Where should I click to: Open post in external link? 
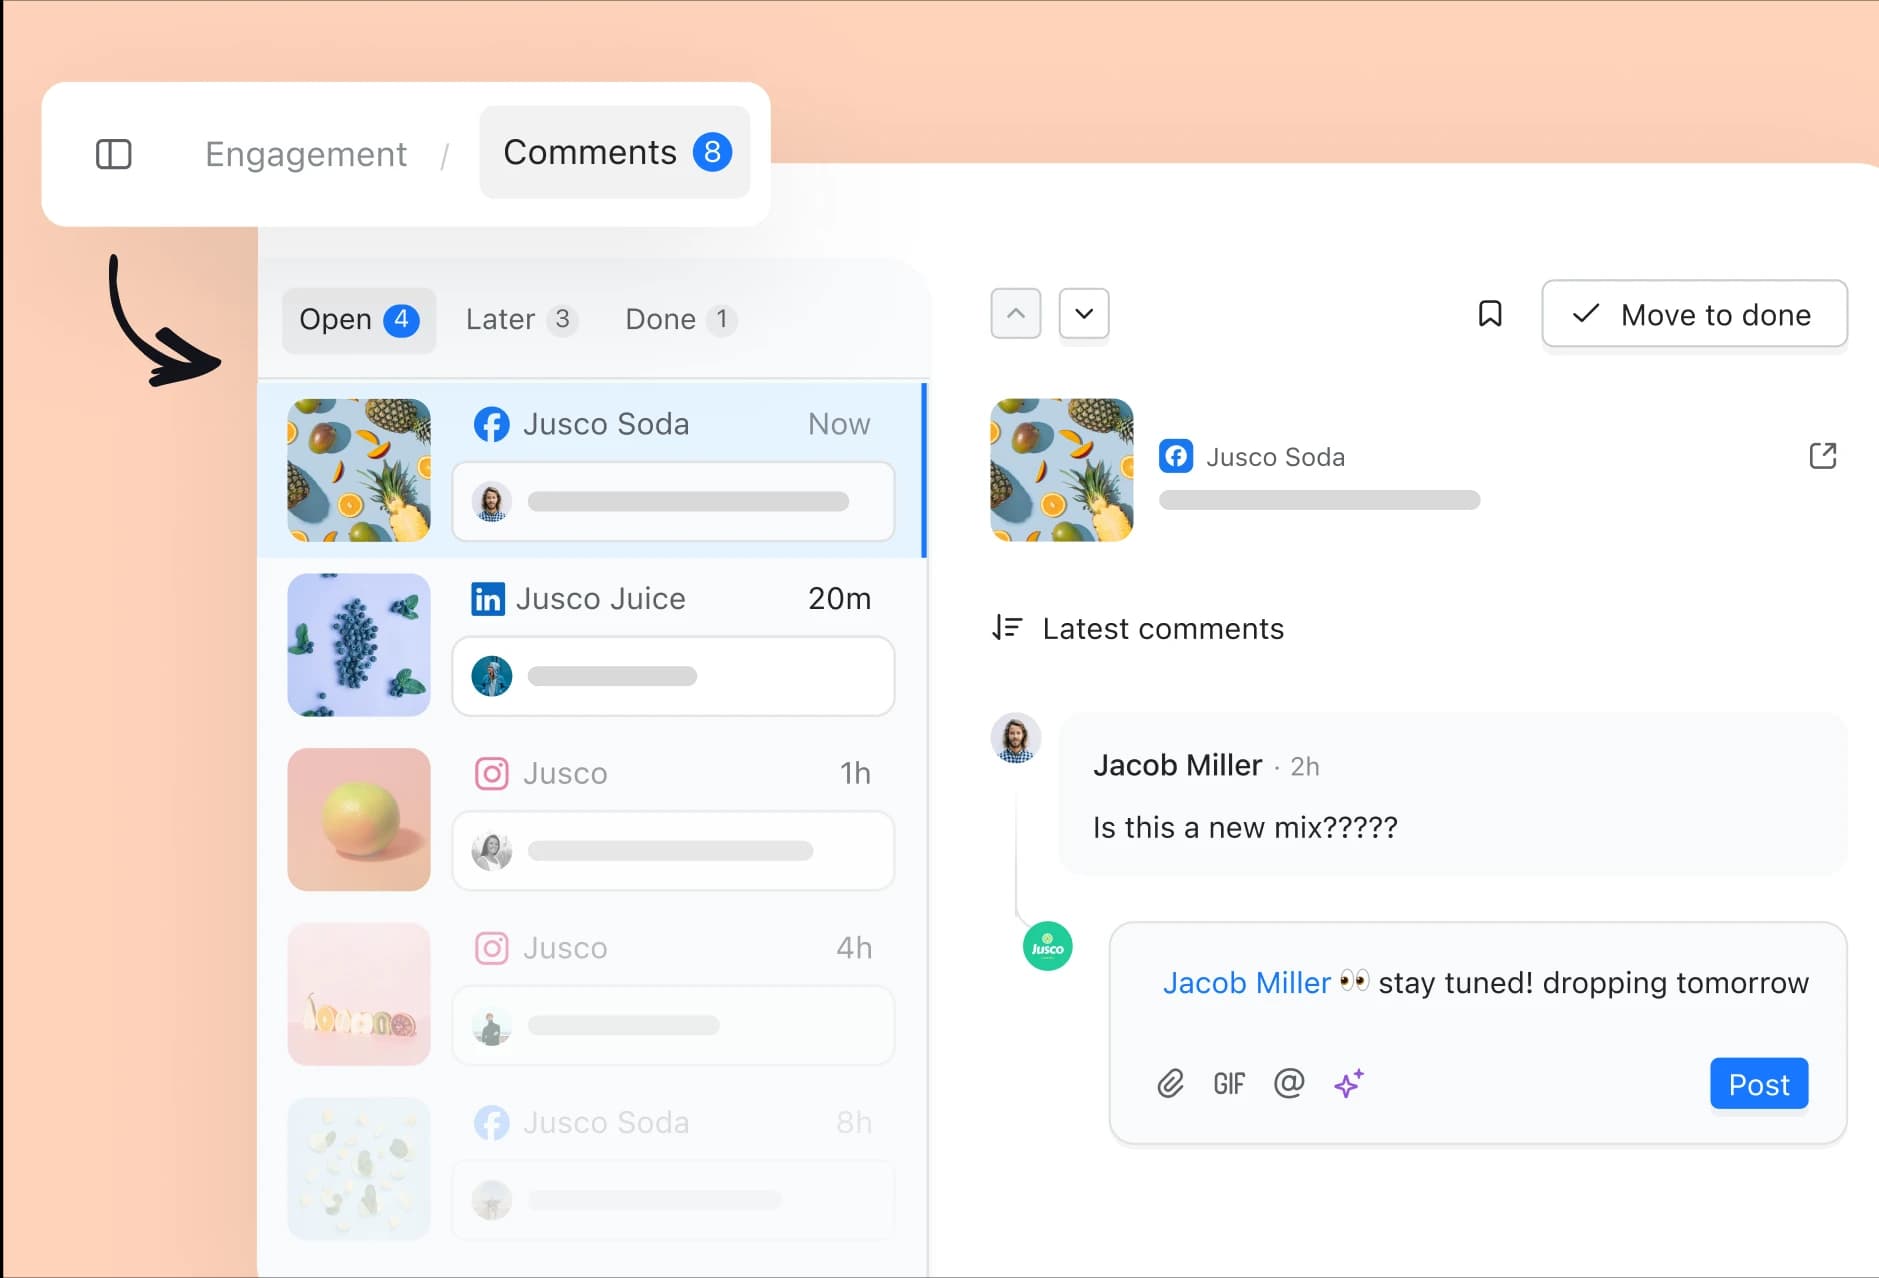click(x=1822, y=456)
